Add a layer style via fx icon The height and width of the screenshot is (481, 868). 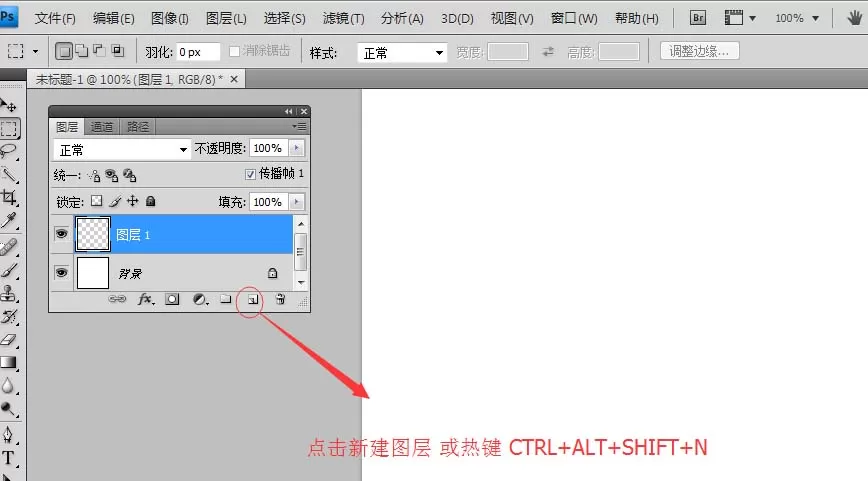[146, 299]
